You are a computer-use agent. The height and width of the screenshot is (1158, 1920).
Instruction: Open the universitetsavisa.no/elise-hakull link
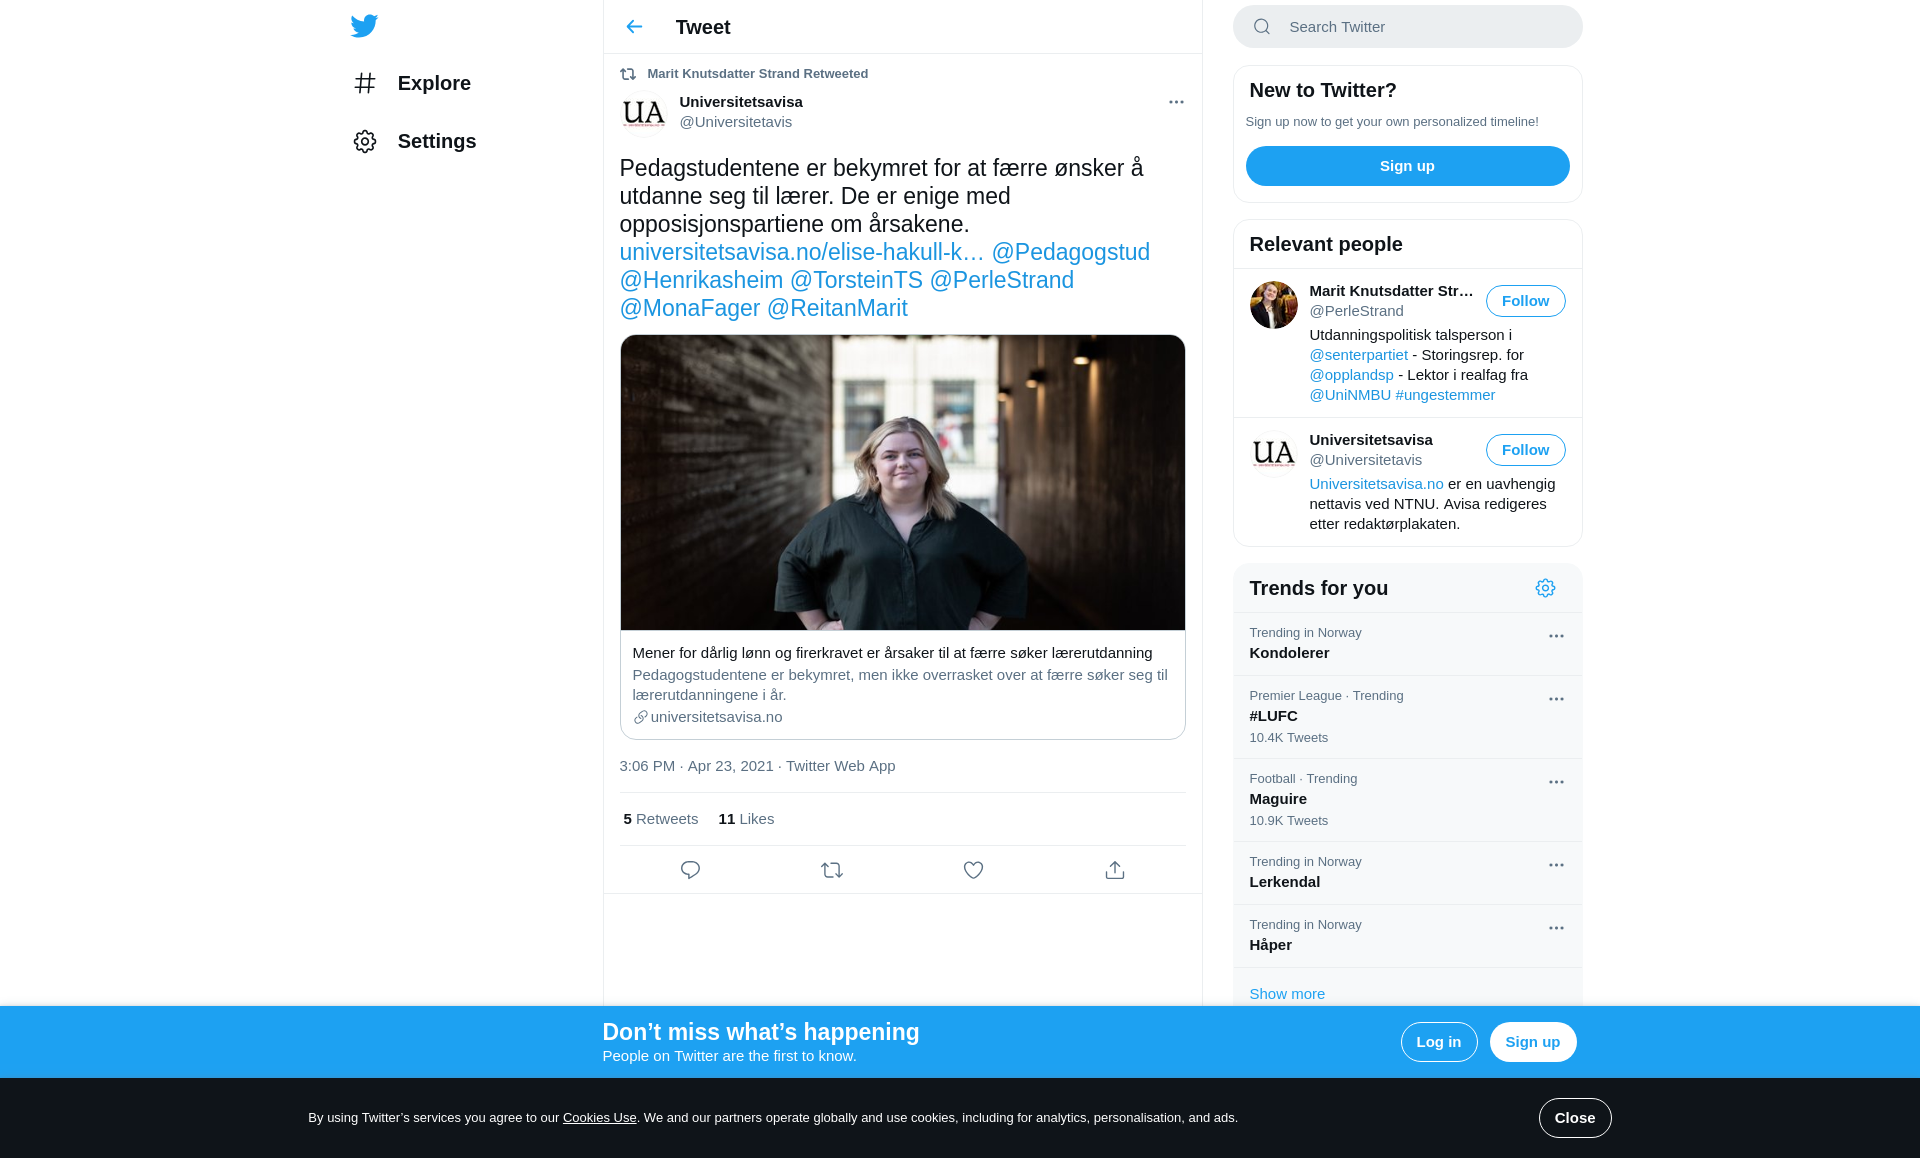point(801,252)
